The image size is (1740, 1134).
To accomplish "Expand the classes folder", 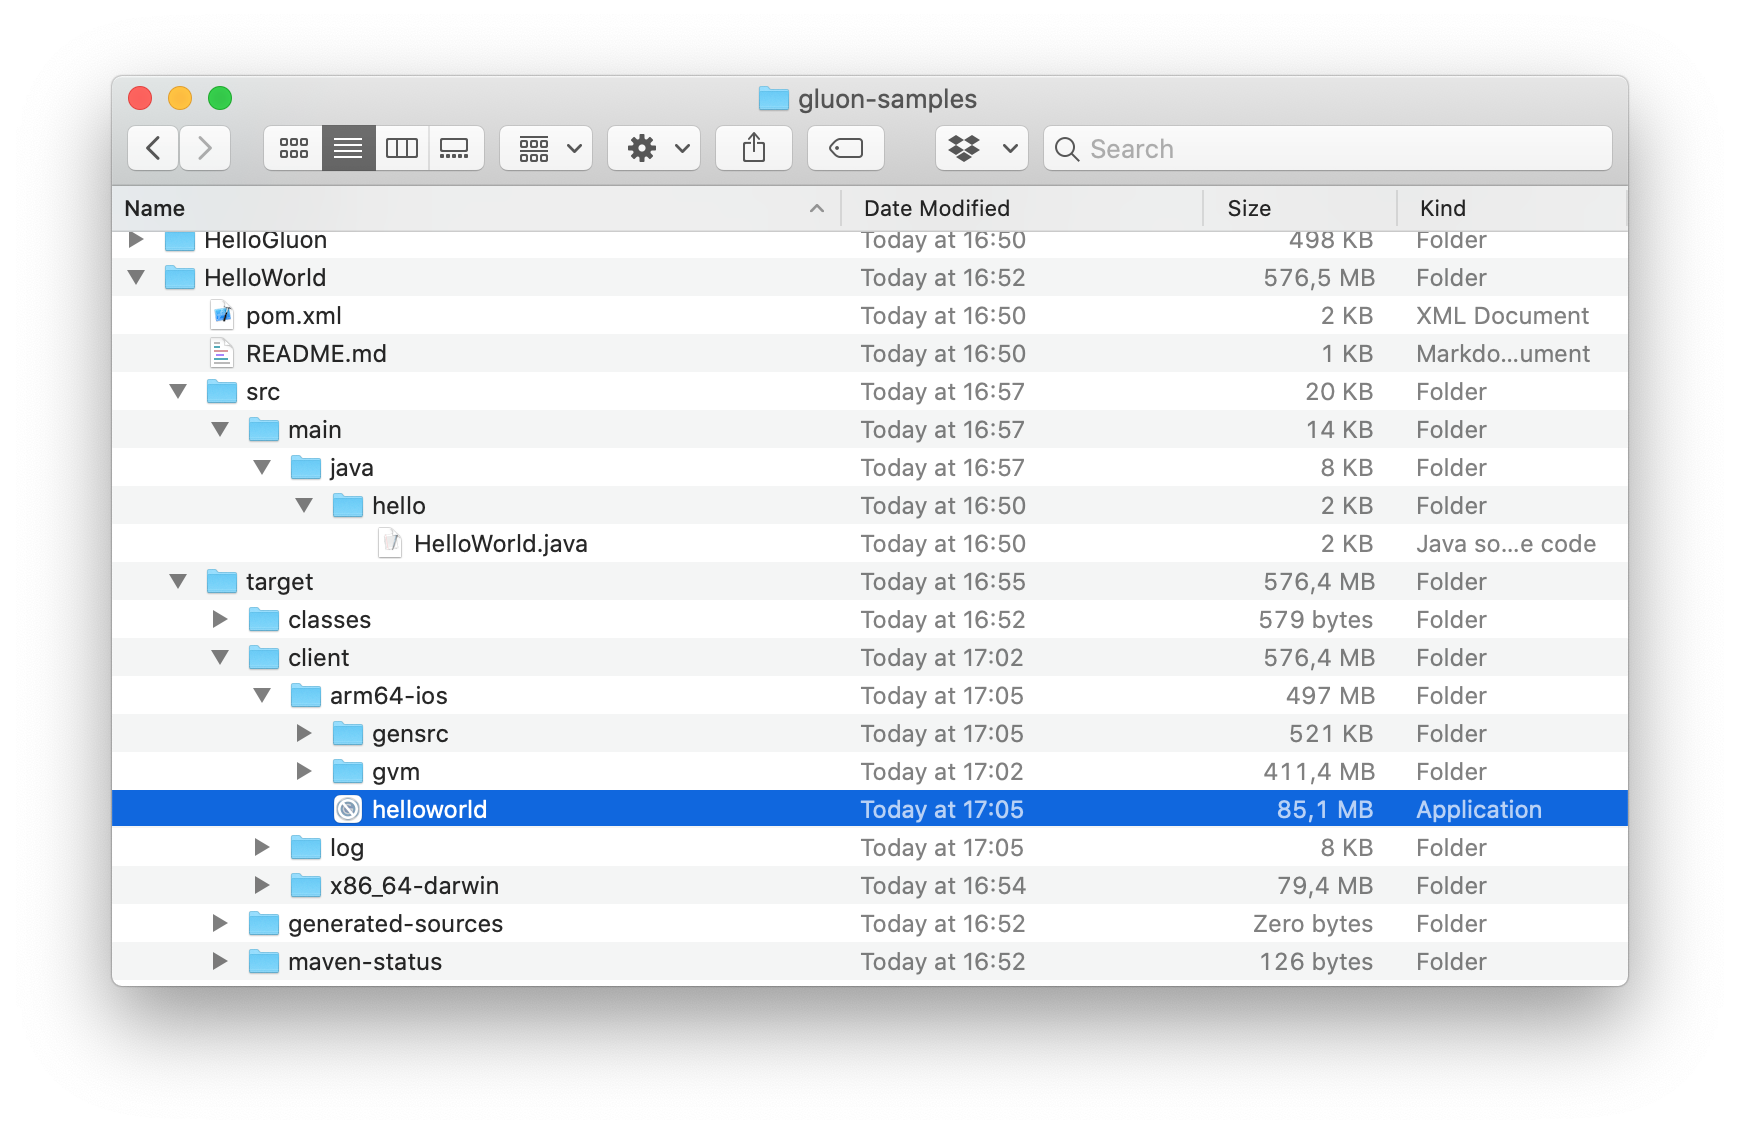I will coord(220,619).
